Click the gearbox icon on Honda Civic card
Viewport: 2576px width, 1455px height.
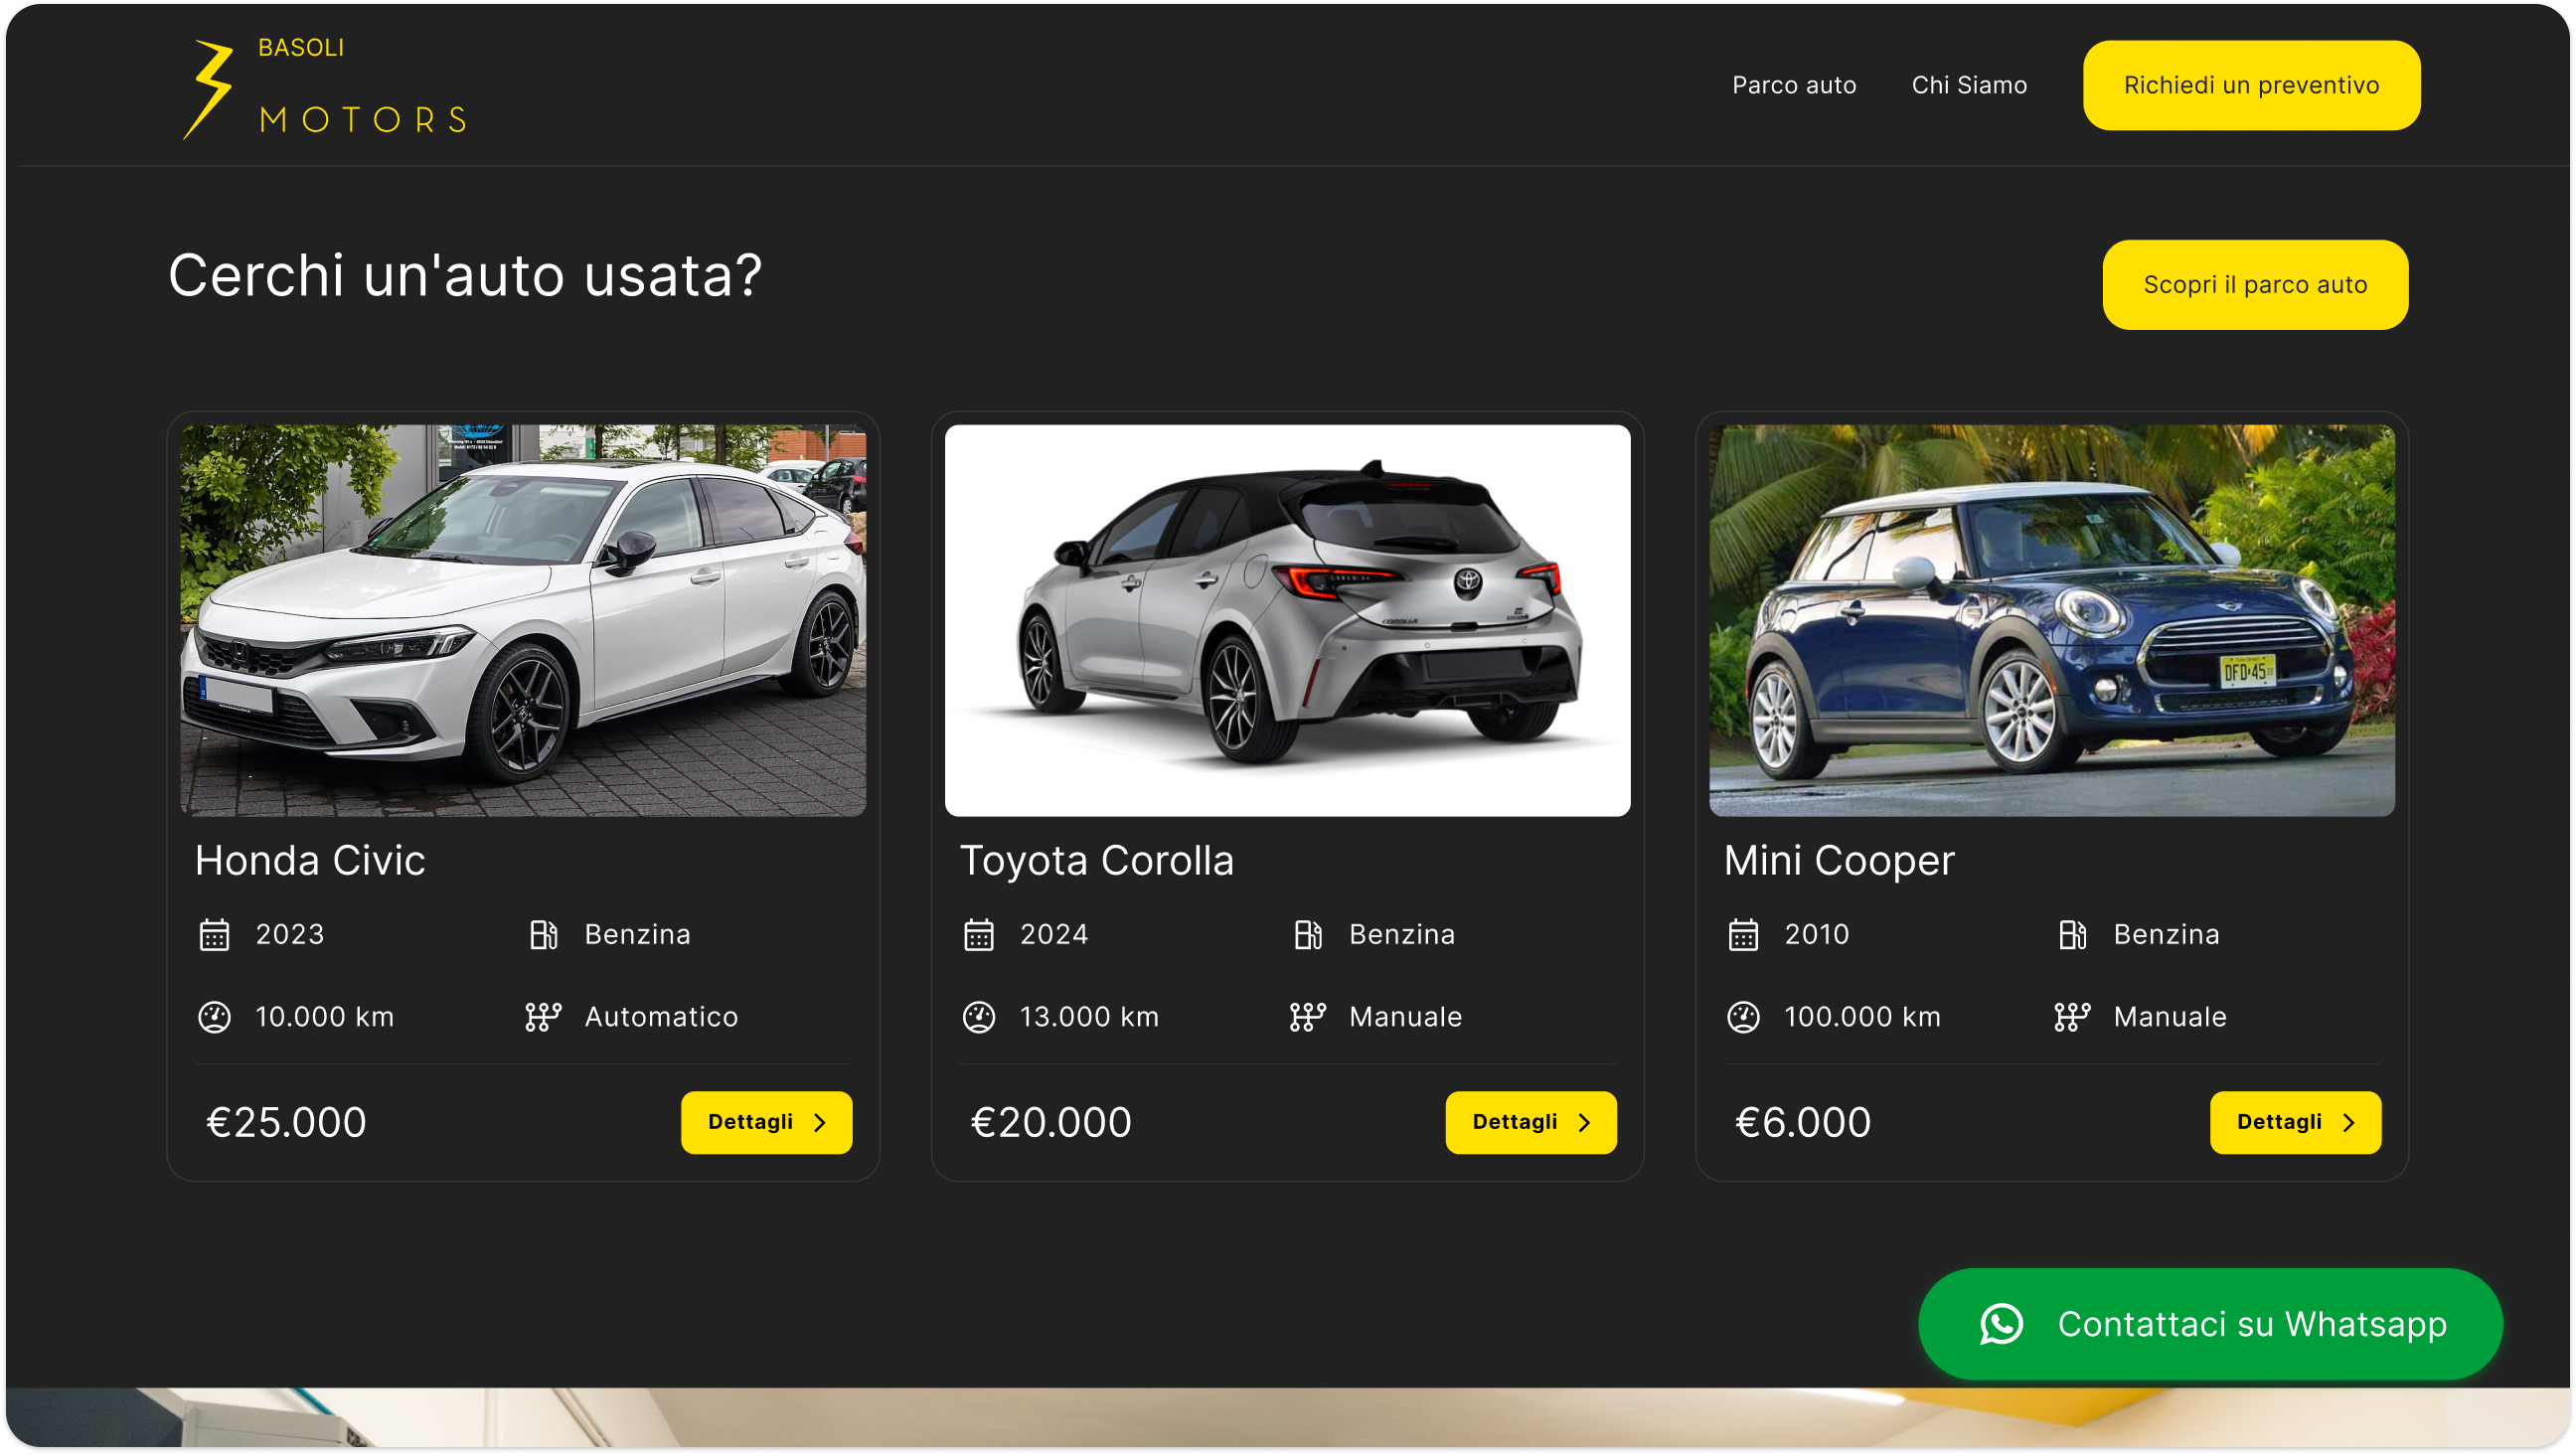543,1017
